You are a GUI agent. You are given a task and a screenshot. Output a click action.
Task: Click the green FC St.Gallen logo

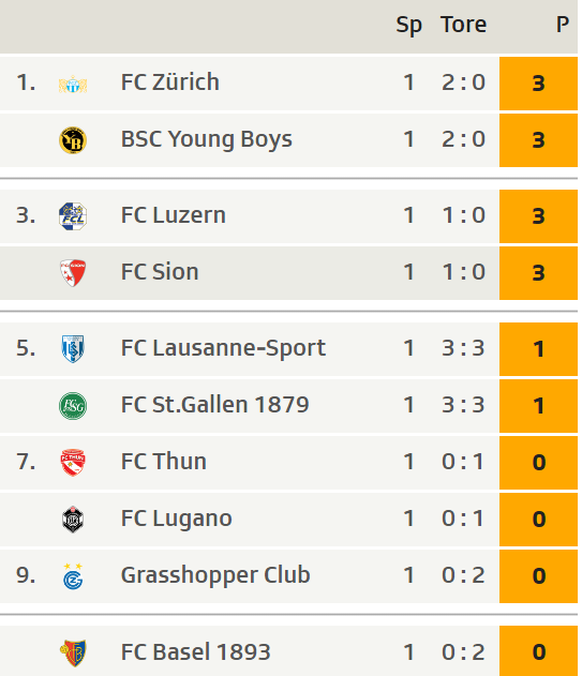73,406
